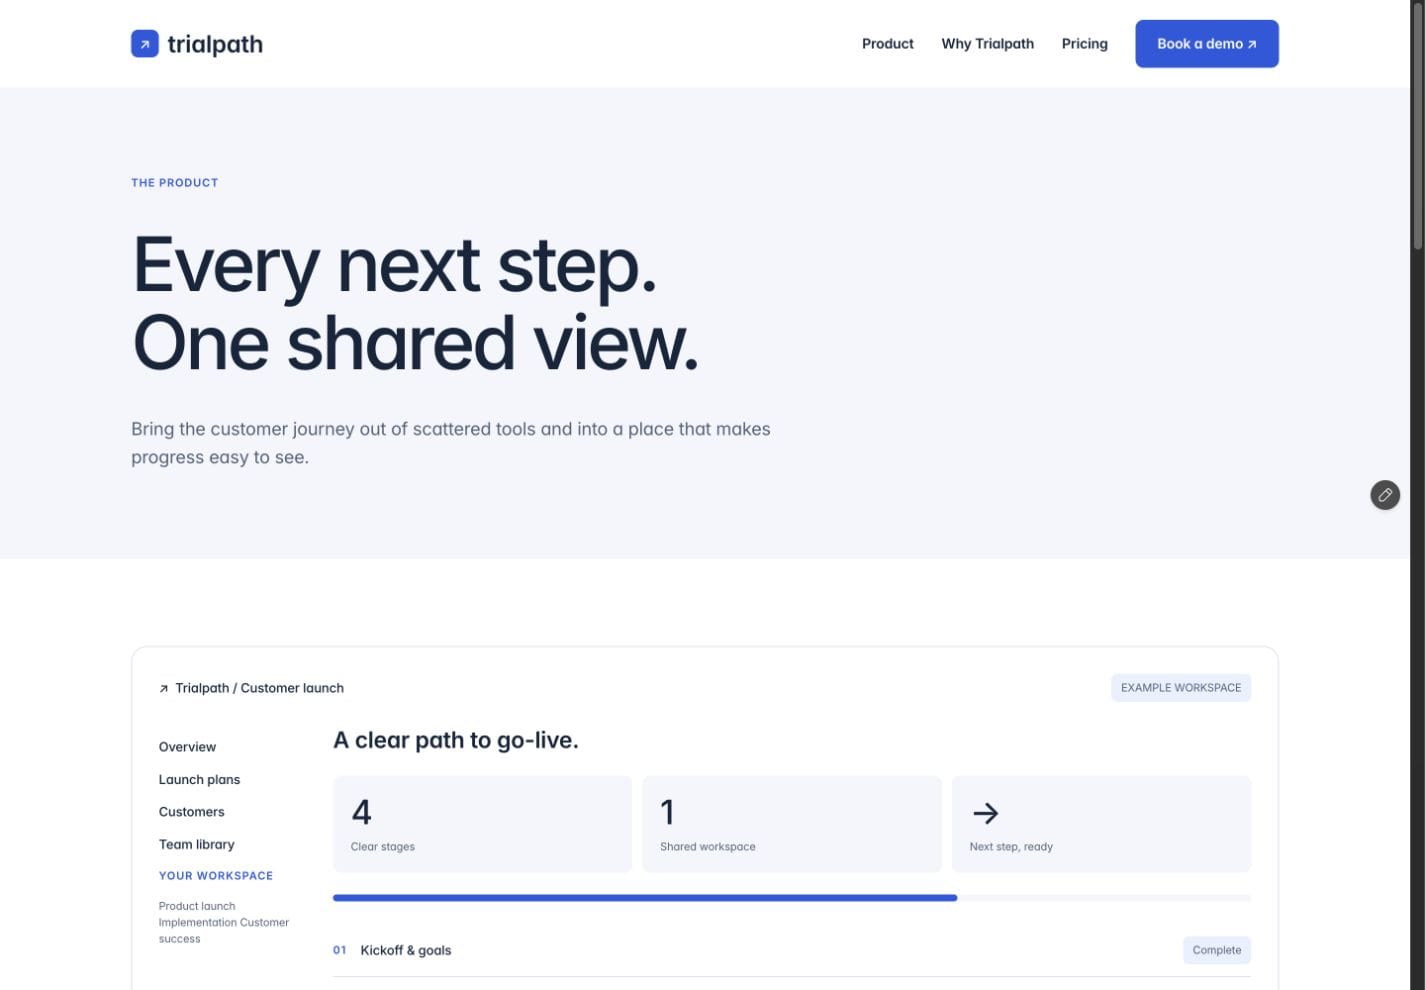The width and height of the screenshot is (1425, 990).
Task: Click the 01 step number
Action: coord(340,950)
